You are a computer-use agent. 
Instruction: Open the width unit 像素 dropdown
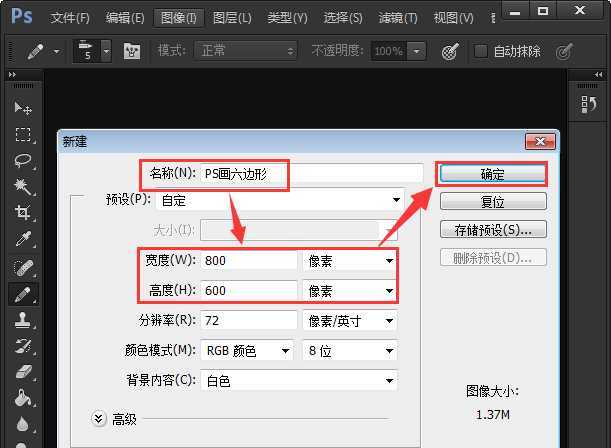click(350, 260)
